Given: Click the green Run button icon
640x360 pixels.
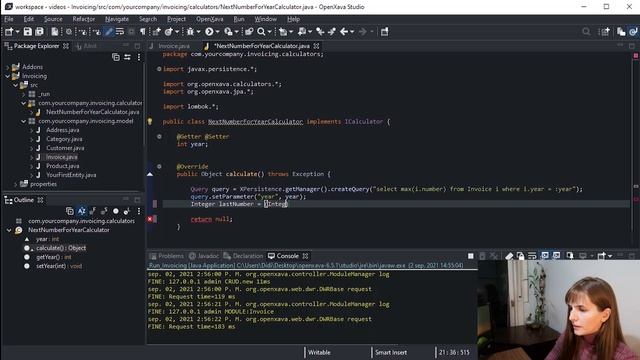Looking at the screenshot, I should (209, 31).
